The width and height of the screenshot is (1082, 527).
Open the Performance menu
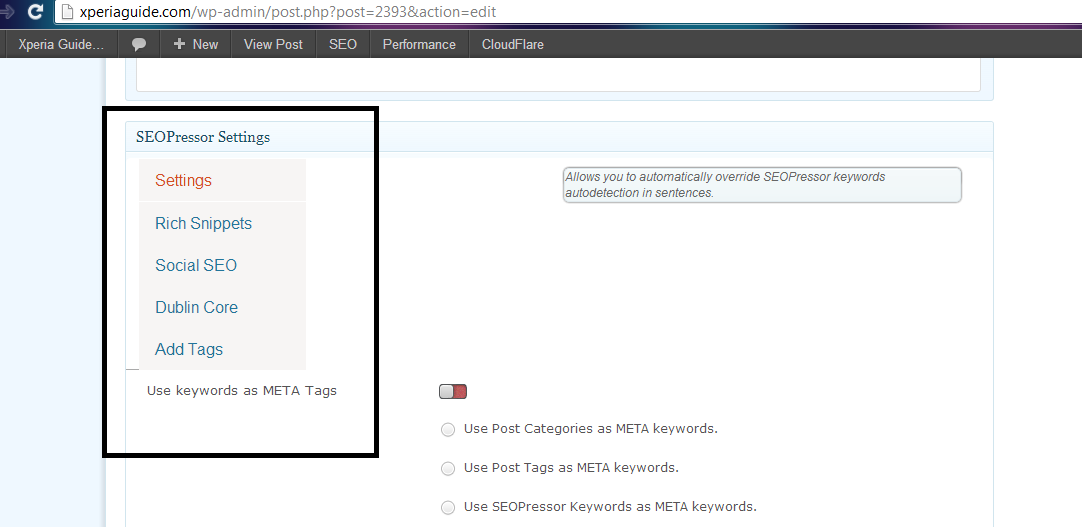coord(420,44)
